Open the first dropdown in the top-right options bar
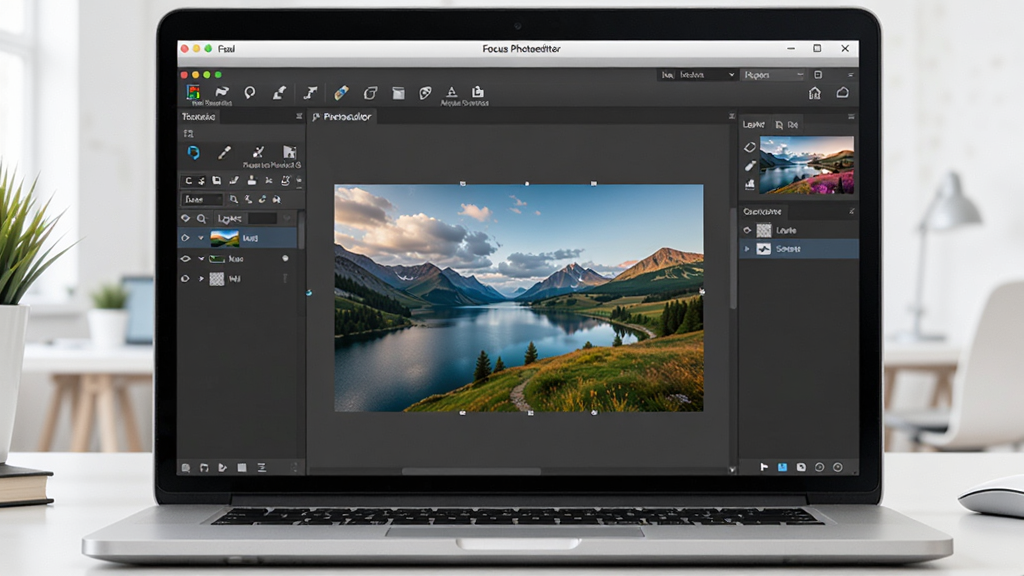The width and height of the screenshot is (1024, 576). 697,75
